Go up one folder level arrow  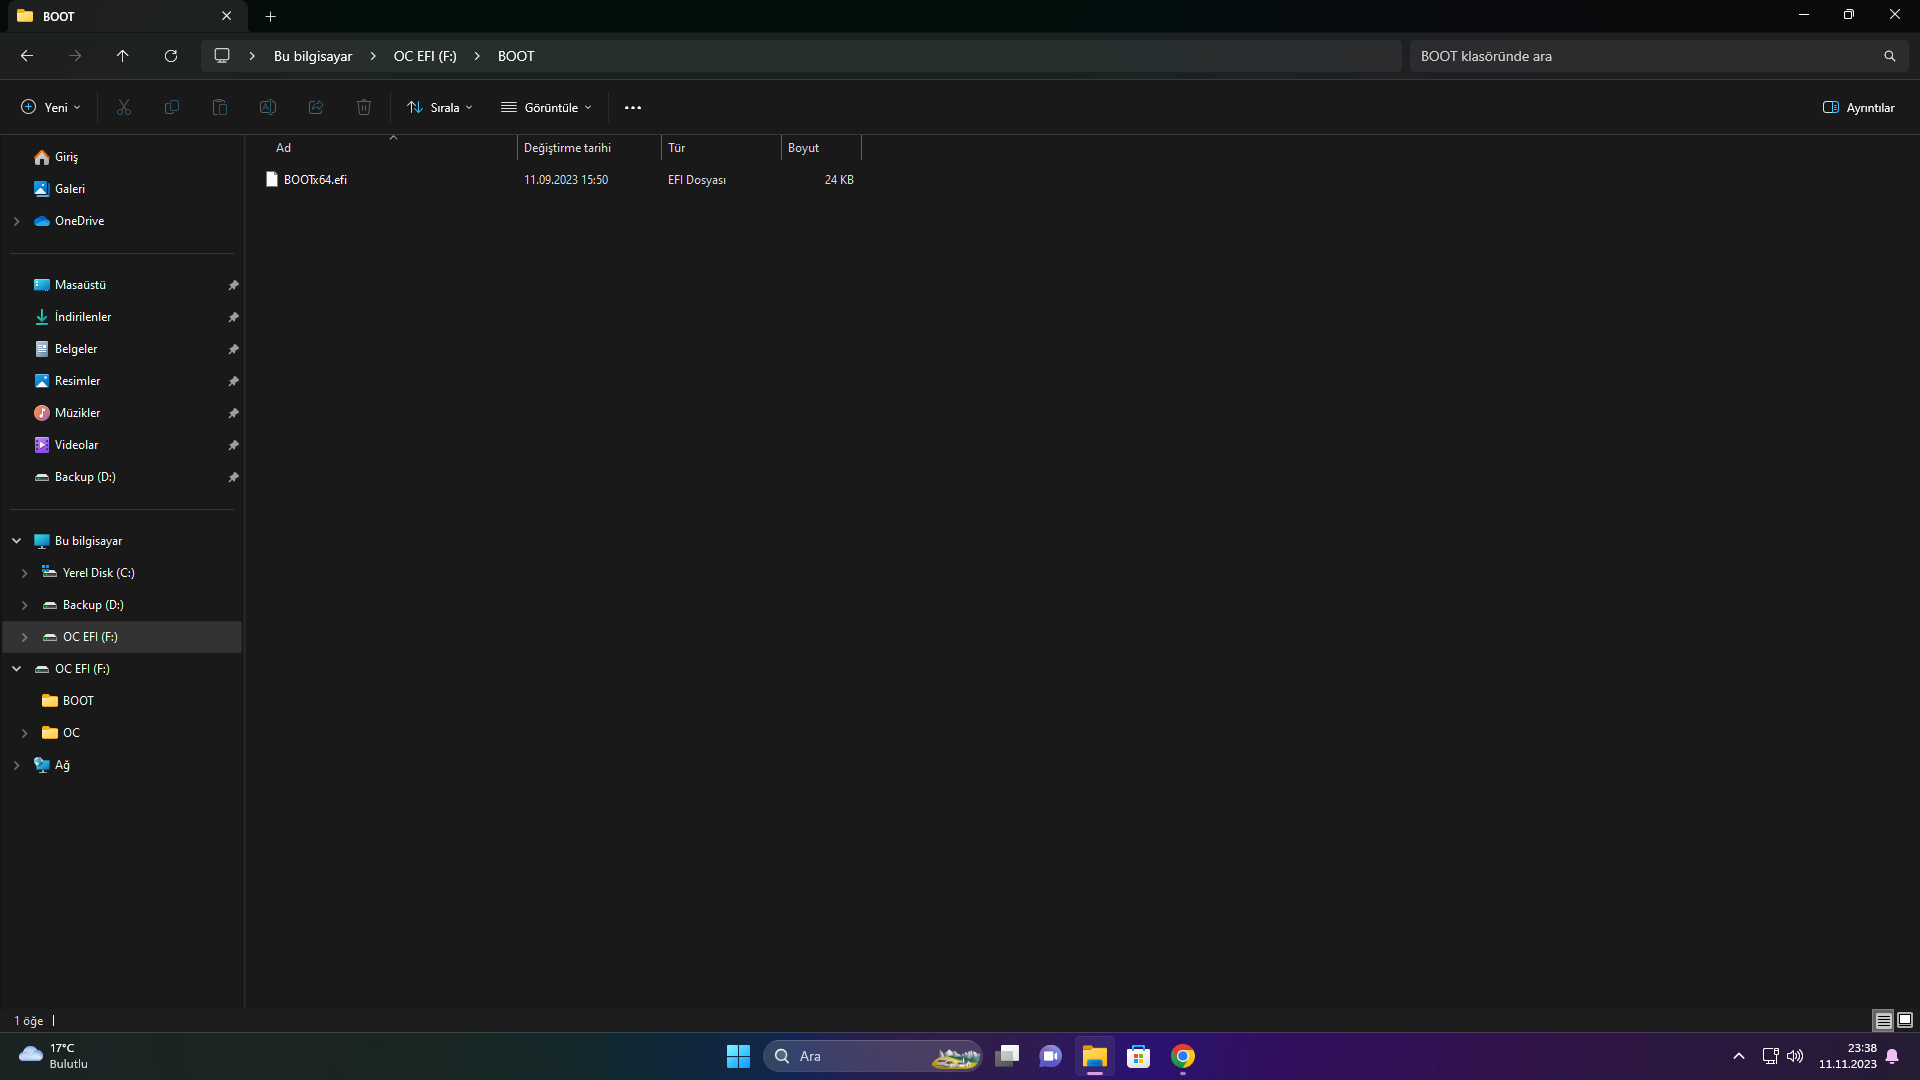pos(122,56)
